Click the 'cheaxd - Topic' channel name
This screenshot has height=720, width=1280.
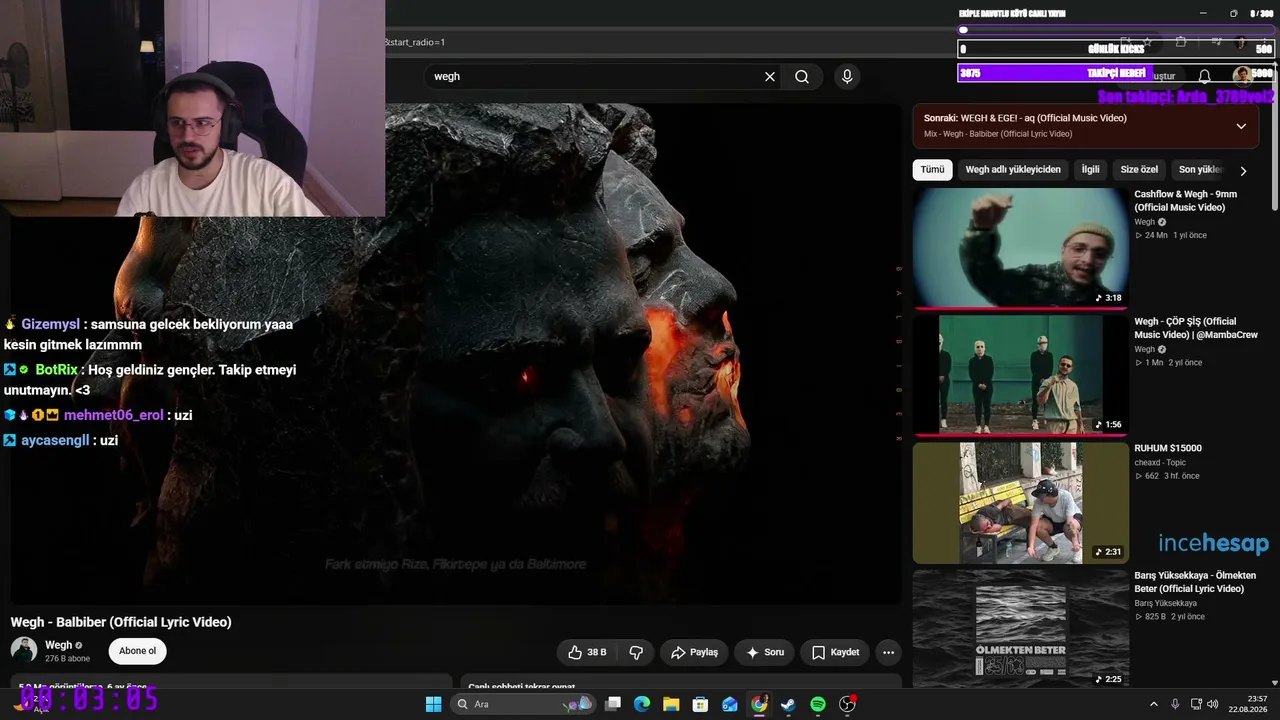1160,462
